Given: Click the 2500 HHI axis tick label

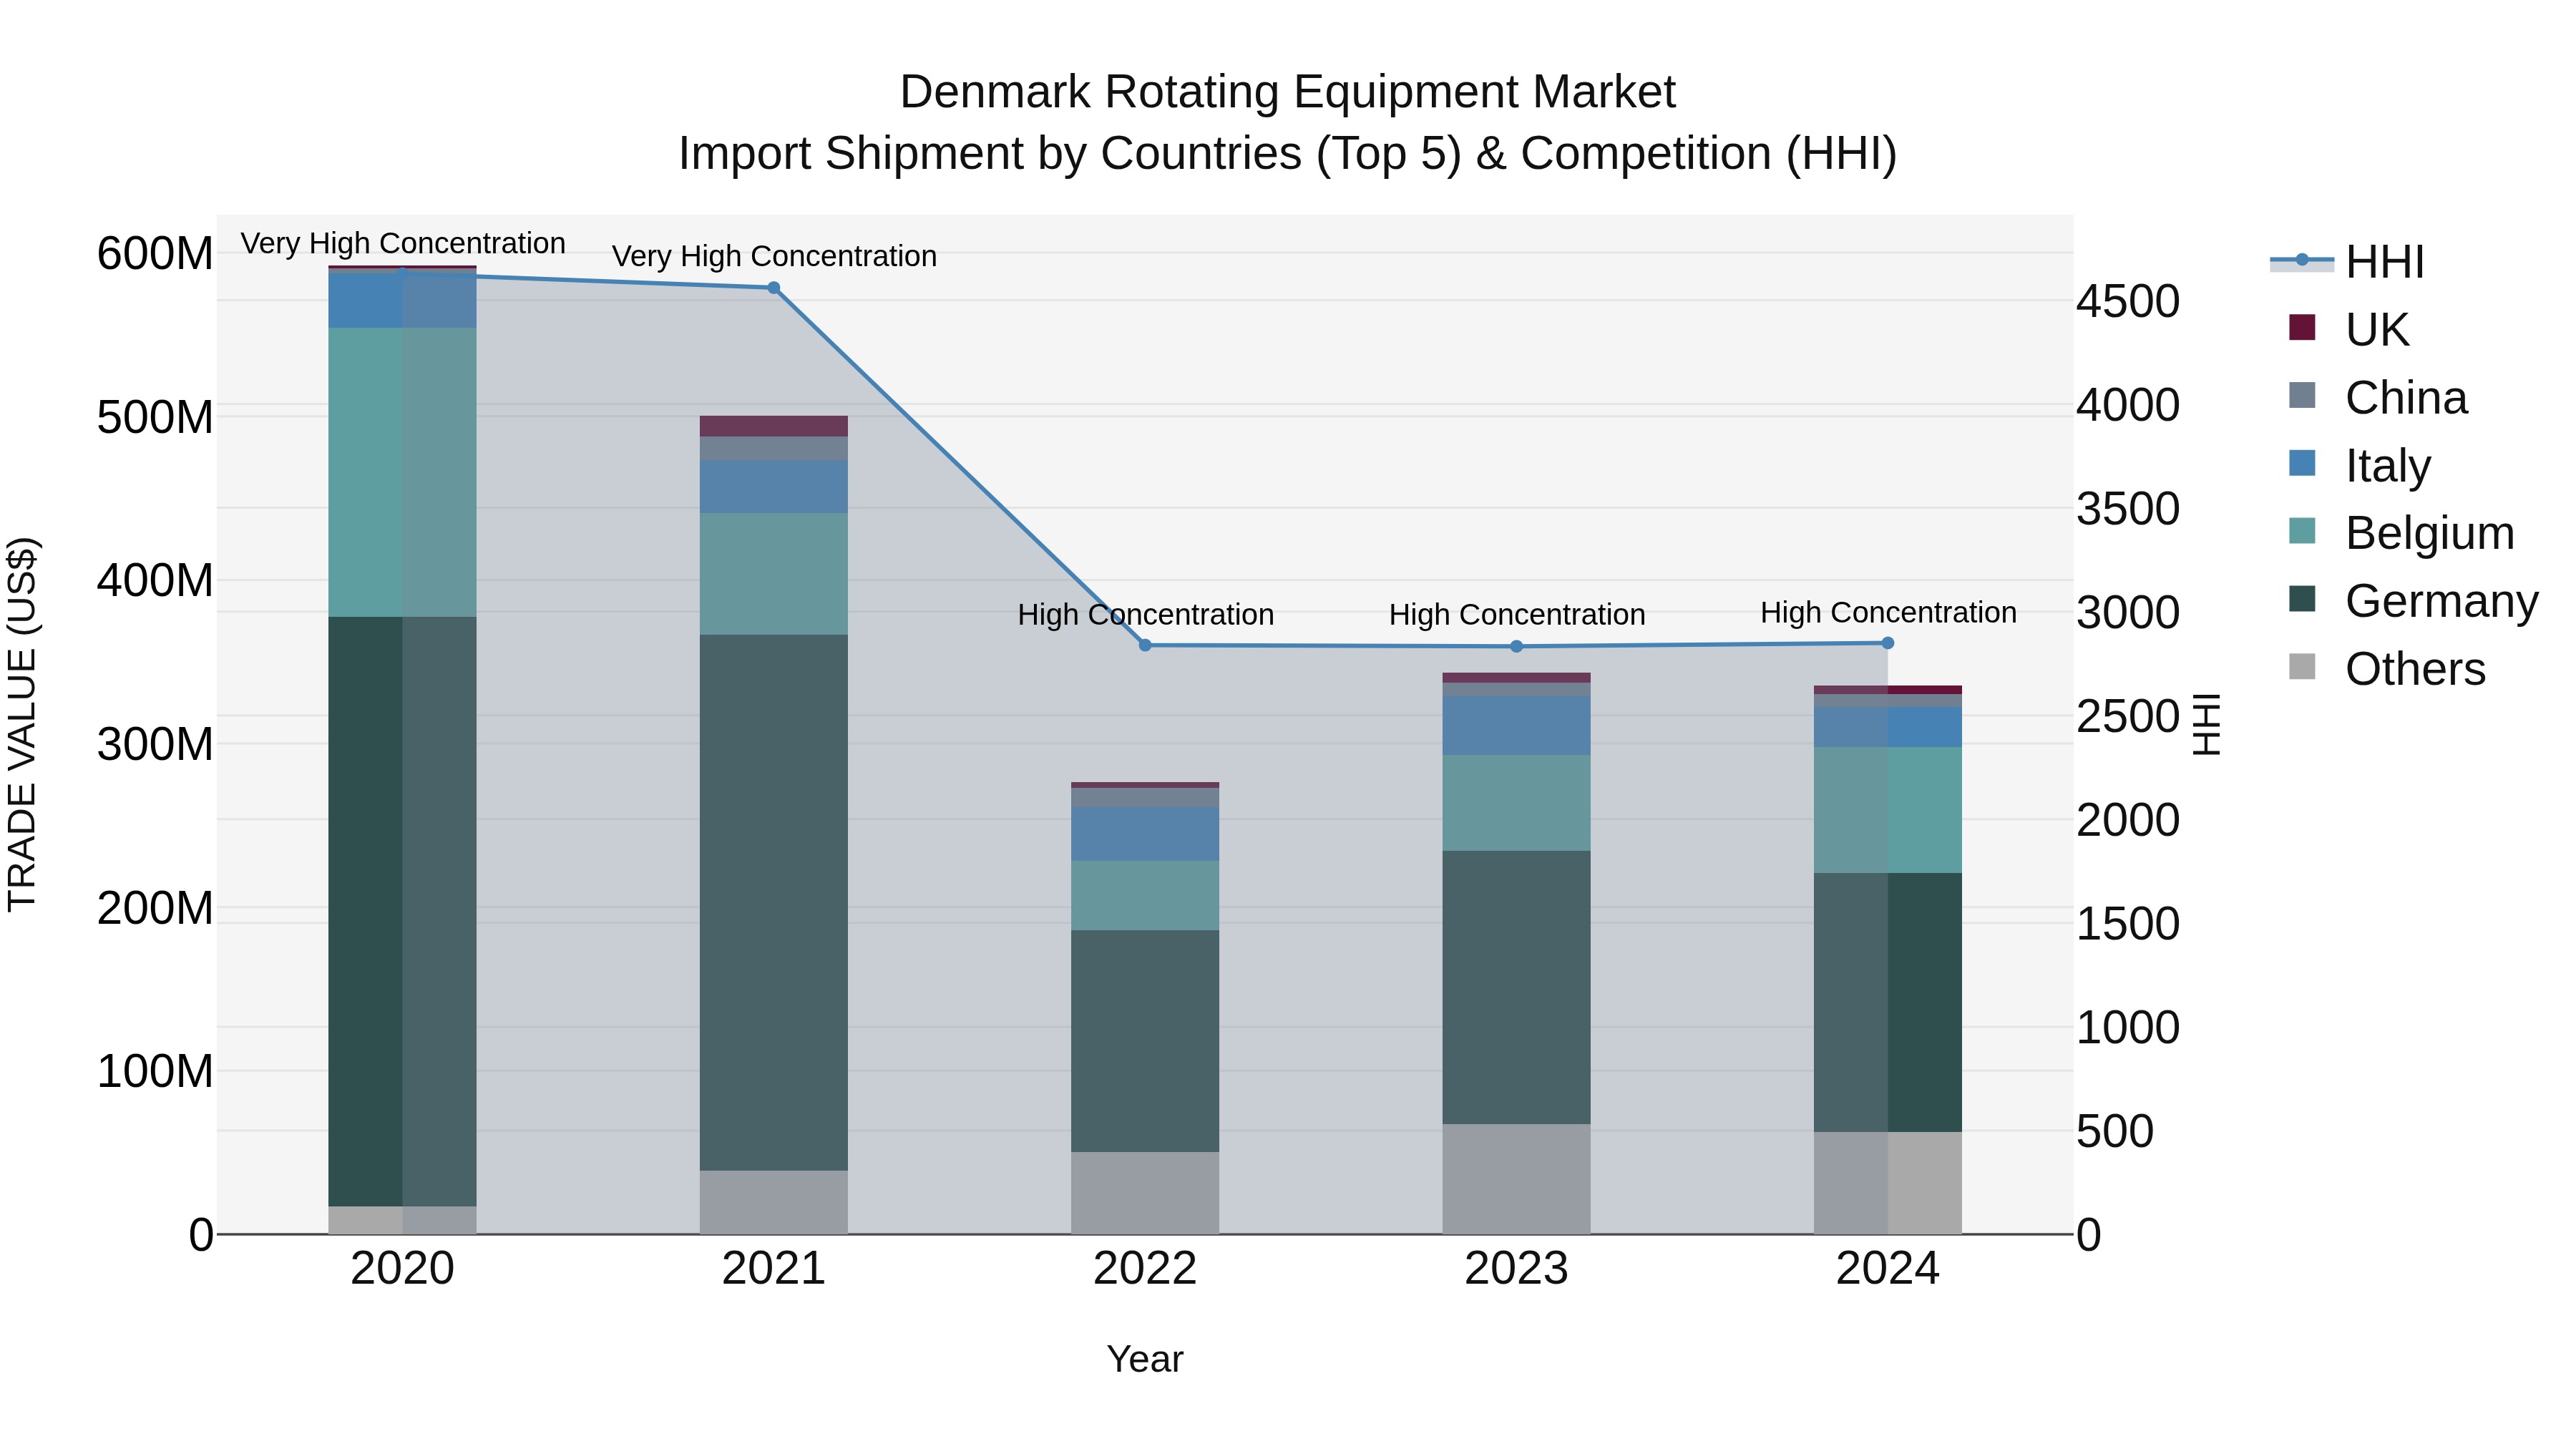Looking at the screenshot, I should pos(2128,716).
